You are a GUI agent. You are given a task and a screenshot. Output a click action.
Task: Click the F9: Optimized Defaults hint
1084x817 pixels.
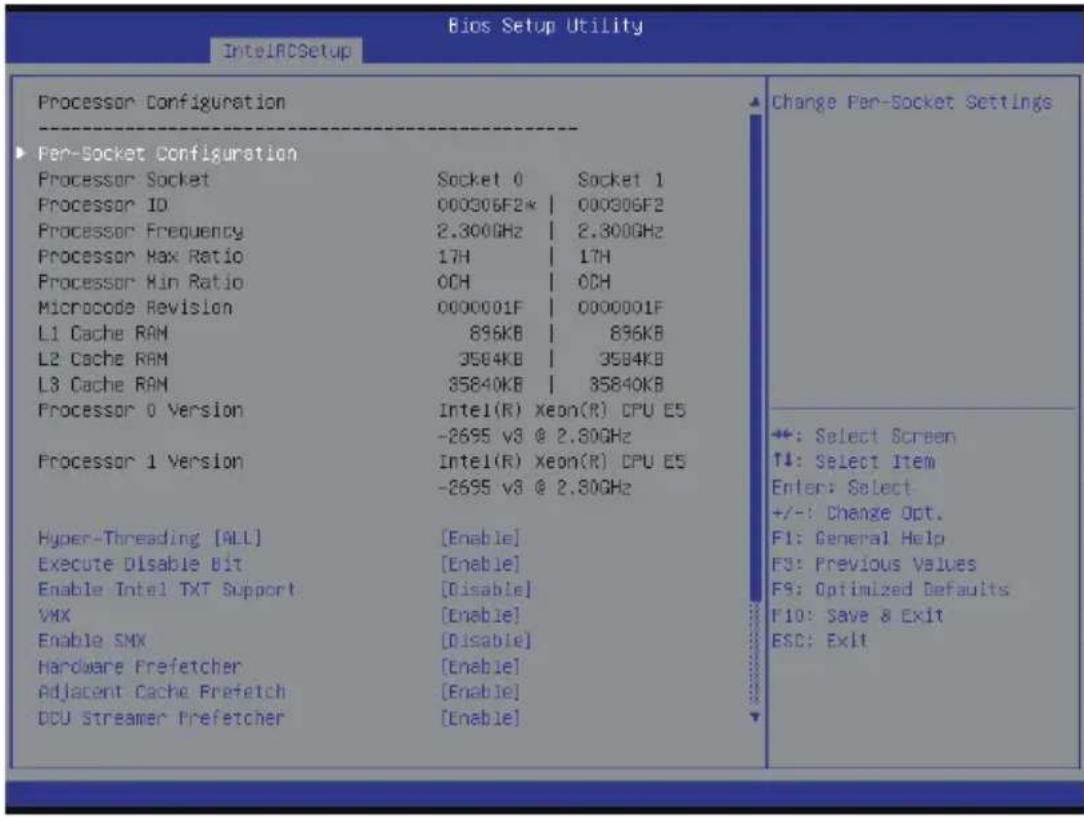pyautogui.click(x=890, y=590)
